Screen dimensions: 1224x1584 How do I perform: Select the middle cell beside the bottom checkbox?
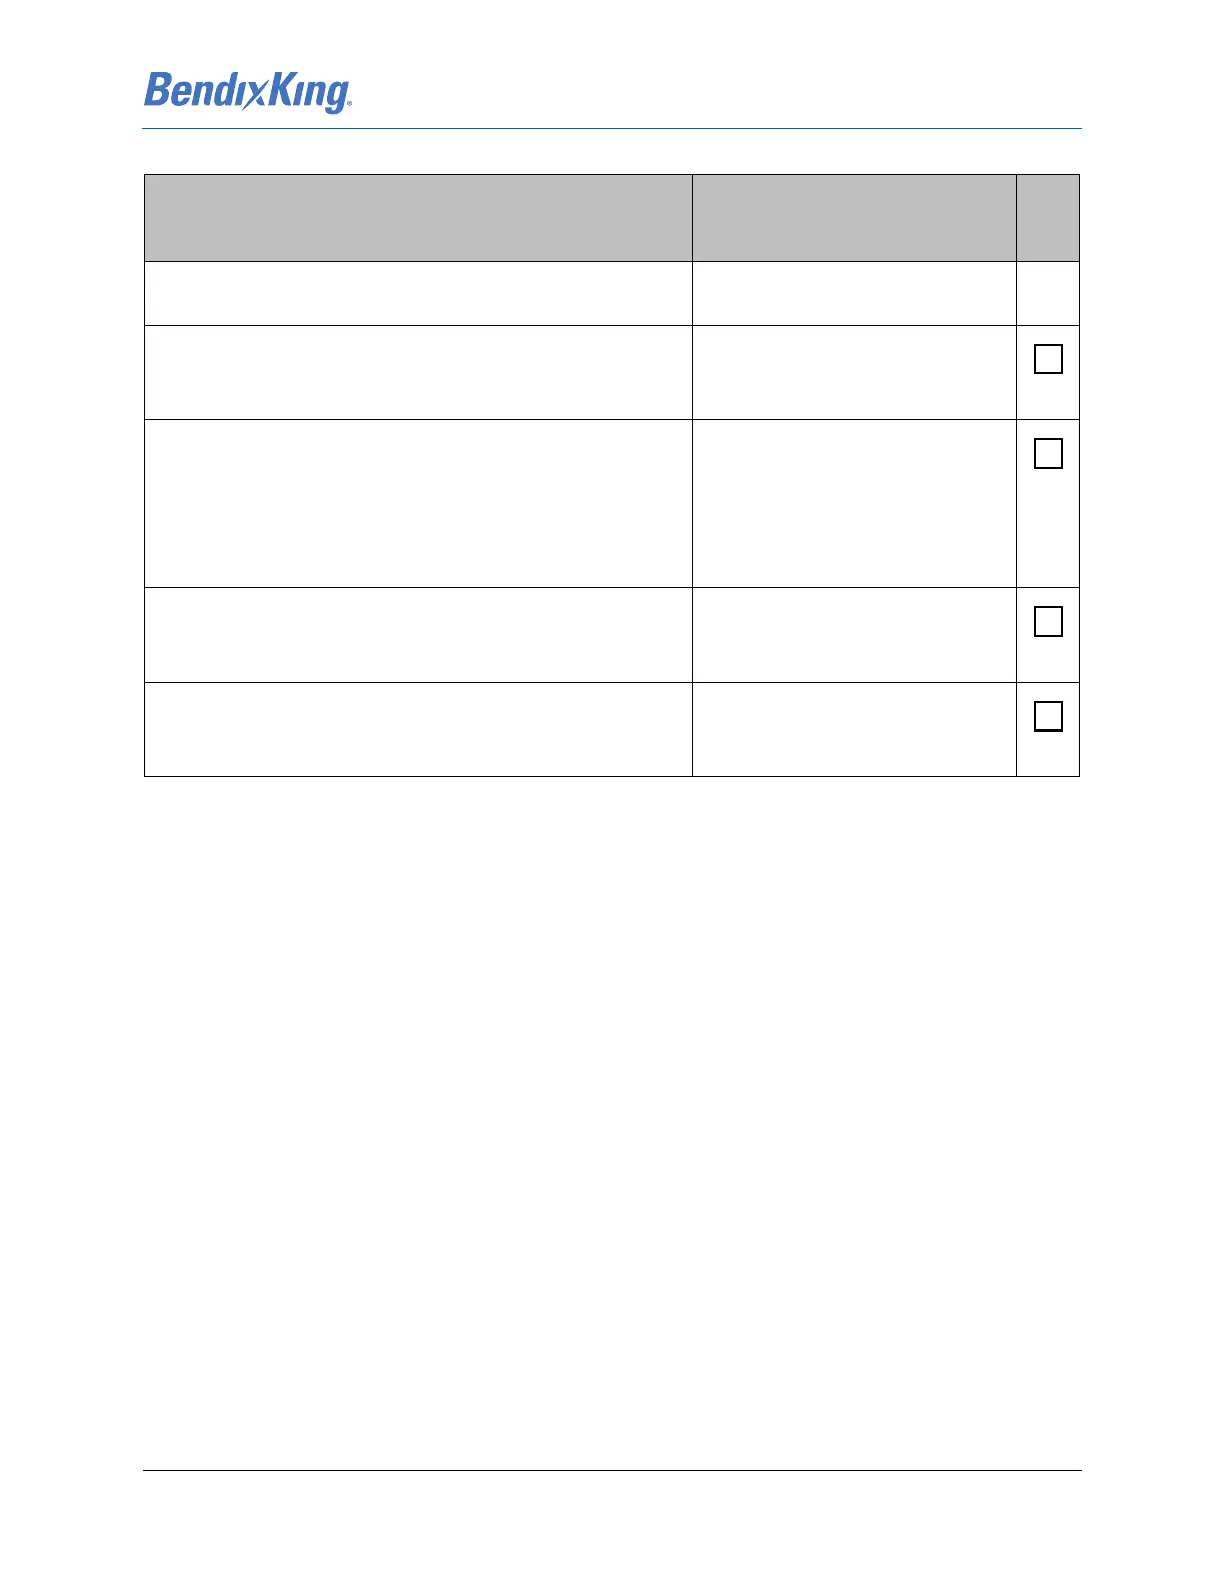coord(854,729)
